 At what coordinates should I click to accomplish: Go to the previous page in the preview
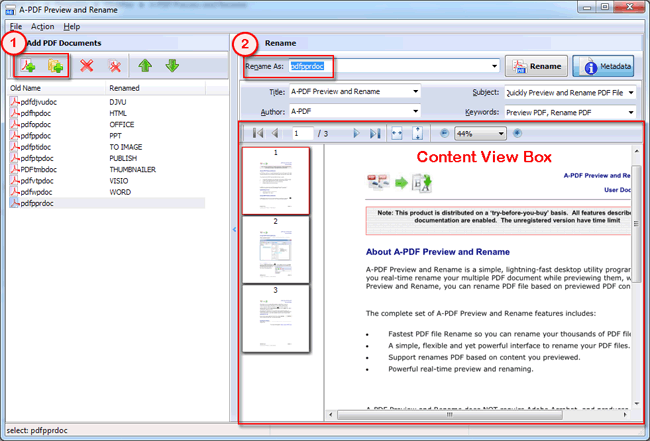point(275,133)
